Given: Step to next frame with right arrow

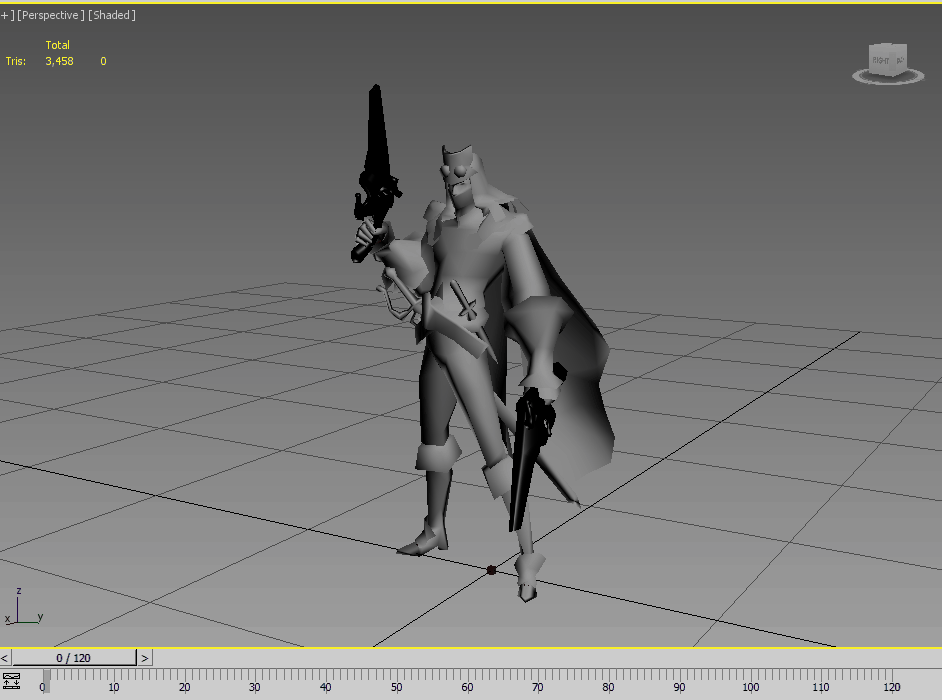Looking at the screenshot, I should pos(145,658).
